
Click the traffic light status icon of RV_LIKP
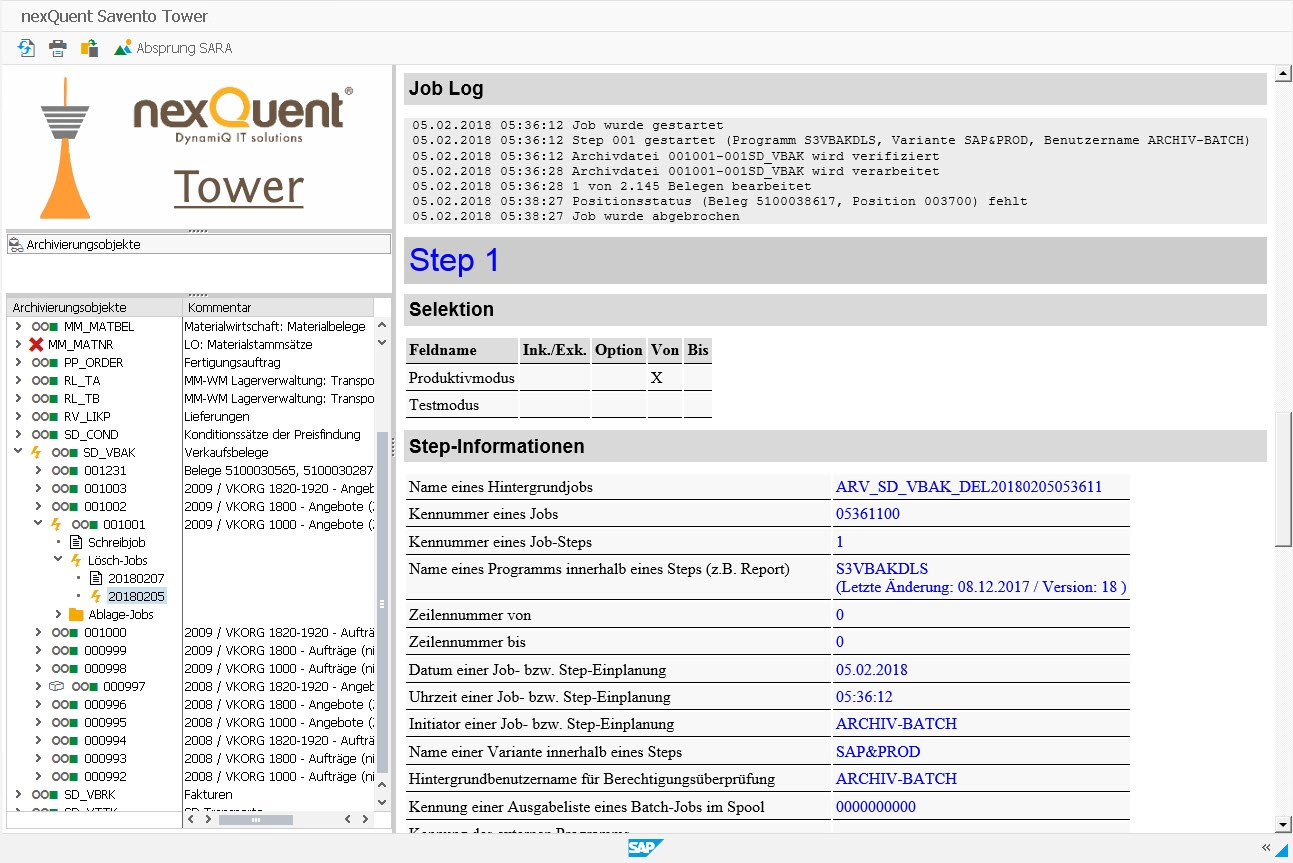45,416
